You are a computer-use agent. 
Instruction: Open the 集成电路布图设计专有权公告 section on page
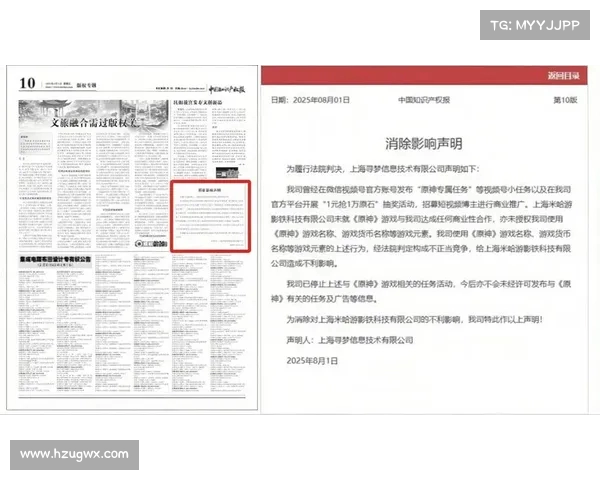[x=55, y=260]
